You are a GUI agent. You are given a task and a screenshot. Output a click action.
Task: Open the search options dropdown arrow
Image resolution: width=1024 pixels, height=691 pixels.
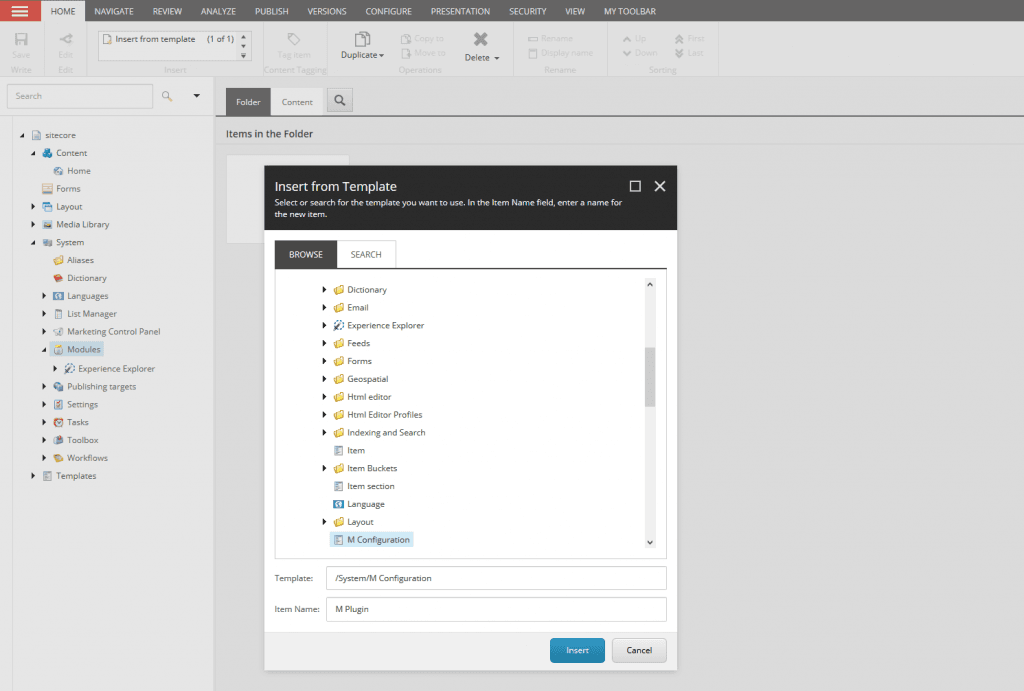click(x=196, y=96)
